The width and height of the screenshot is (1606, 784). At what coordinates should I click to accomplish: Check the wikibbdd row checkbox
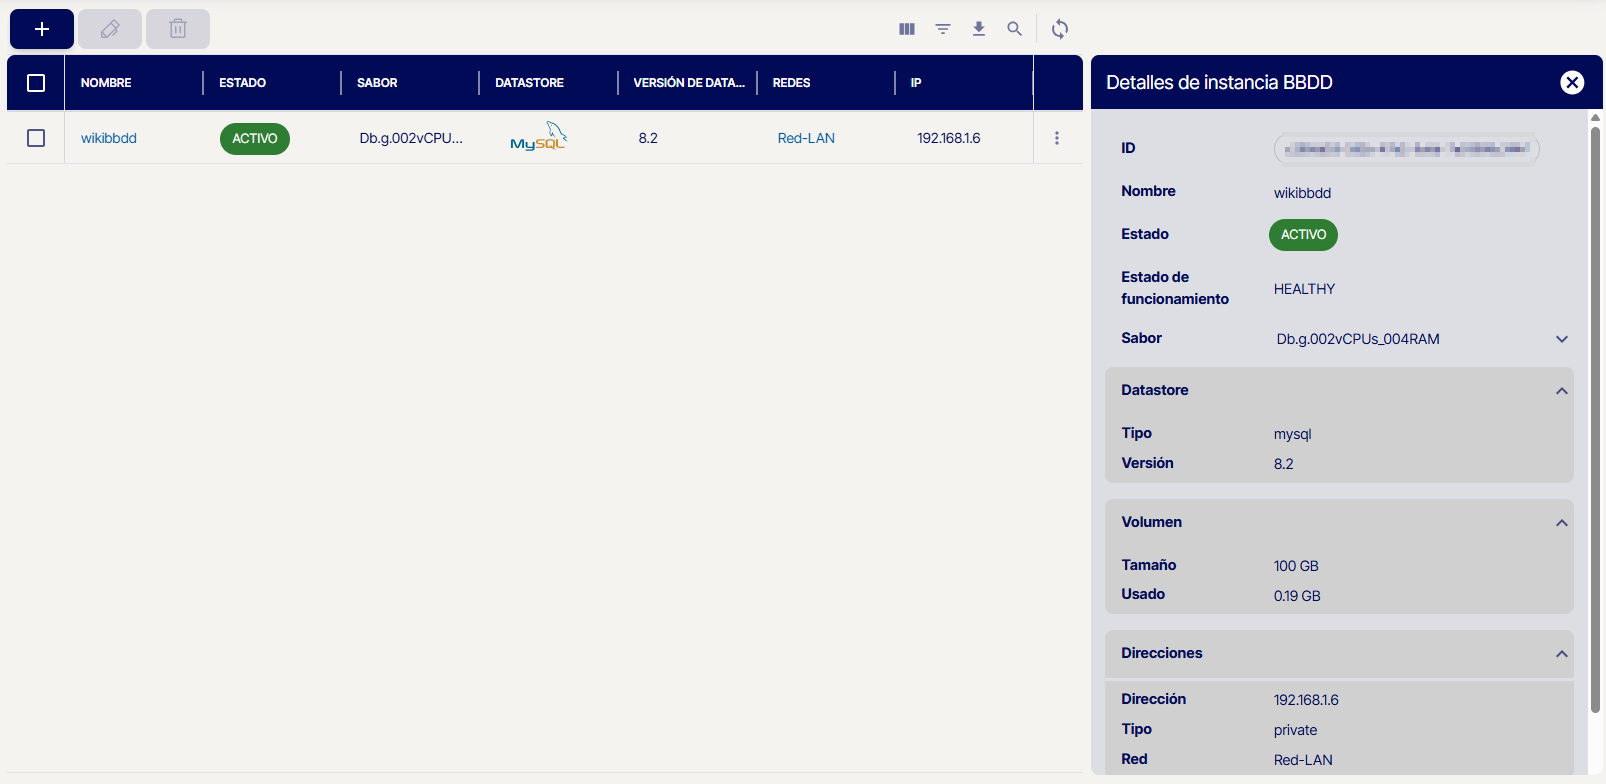pyautogui.click(x=36, y=138)
